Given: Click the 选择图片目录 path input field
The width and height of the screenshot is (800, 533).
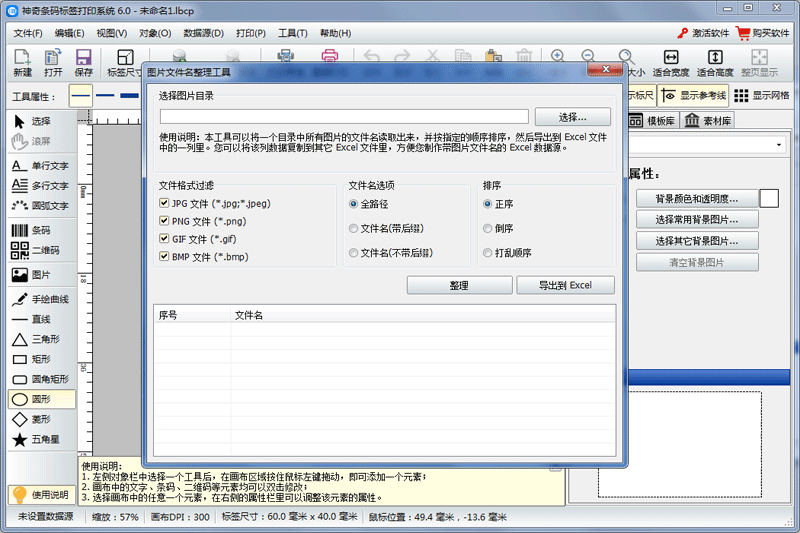Looking at the screenshot, I should point(343,117).
